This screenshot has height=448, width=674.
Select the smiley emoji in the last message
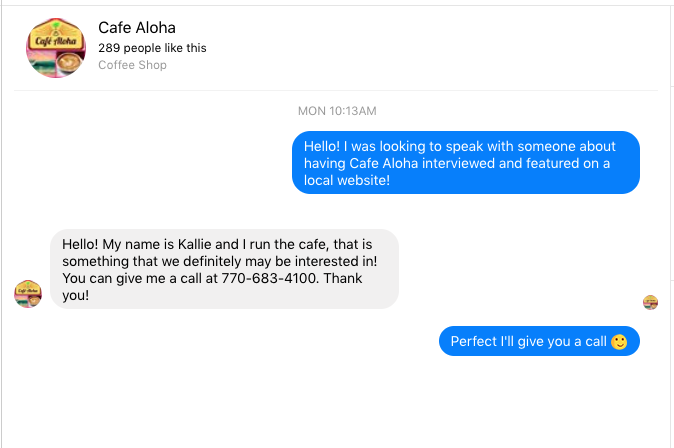pyautogui.click(x=619, y=342)
